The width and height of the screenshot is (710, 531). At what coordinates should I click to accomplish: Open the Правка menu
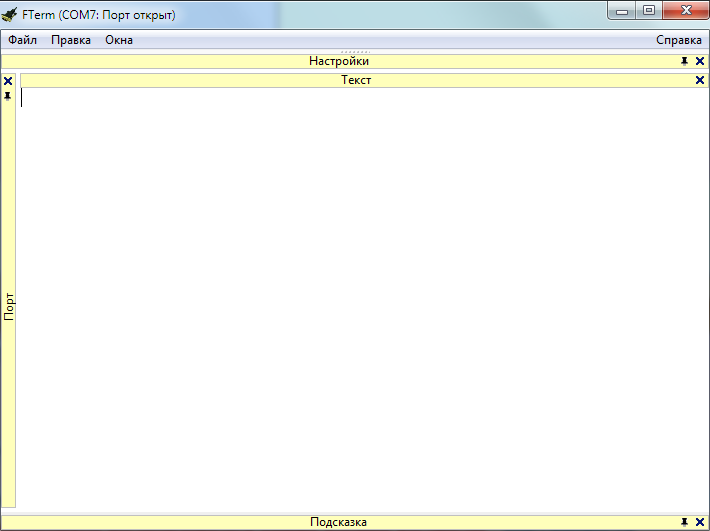click(x=71, y=40)
